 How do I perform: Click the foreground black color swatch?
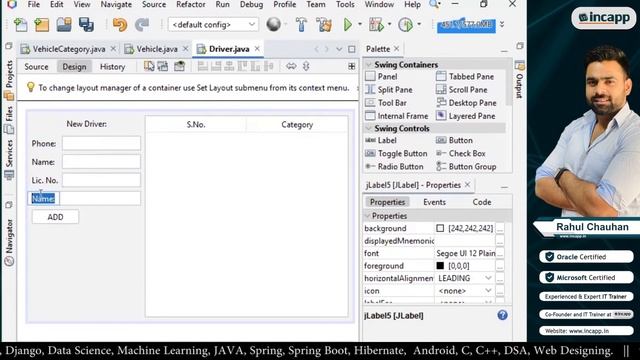tap(440, 266)
